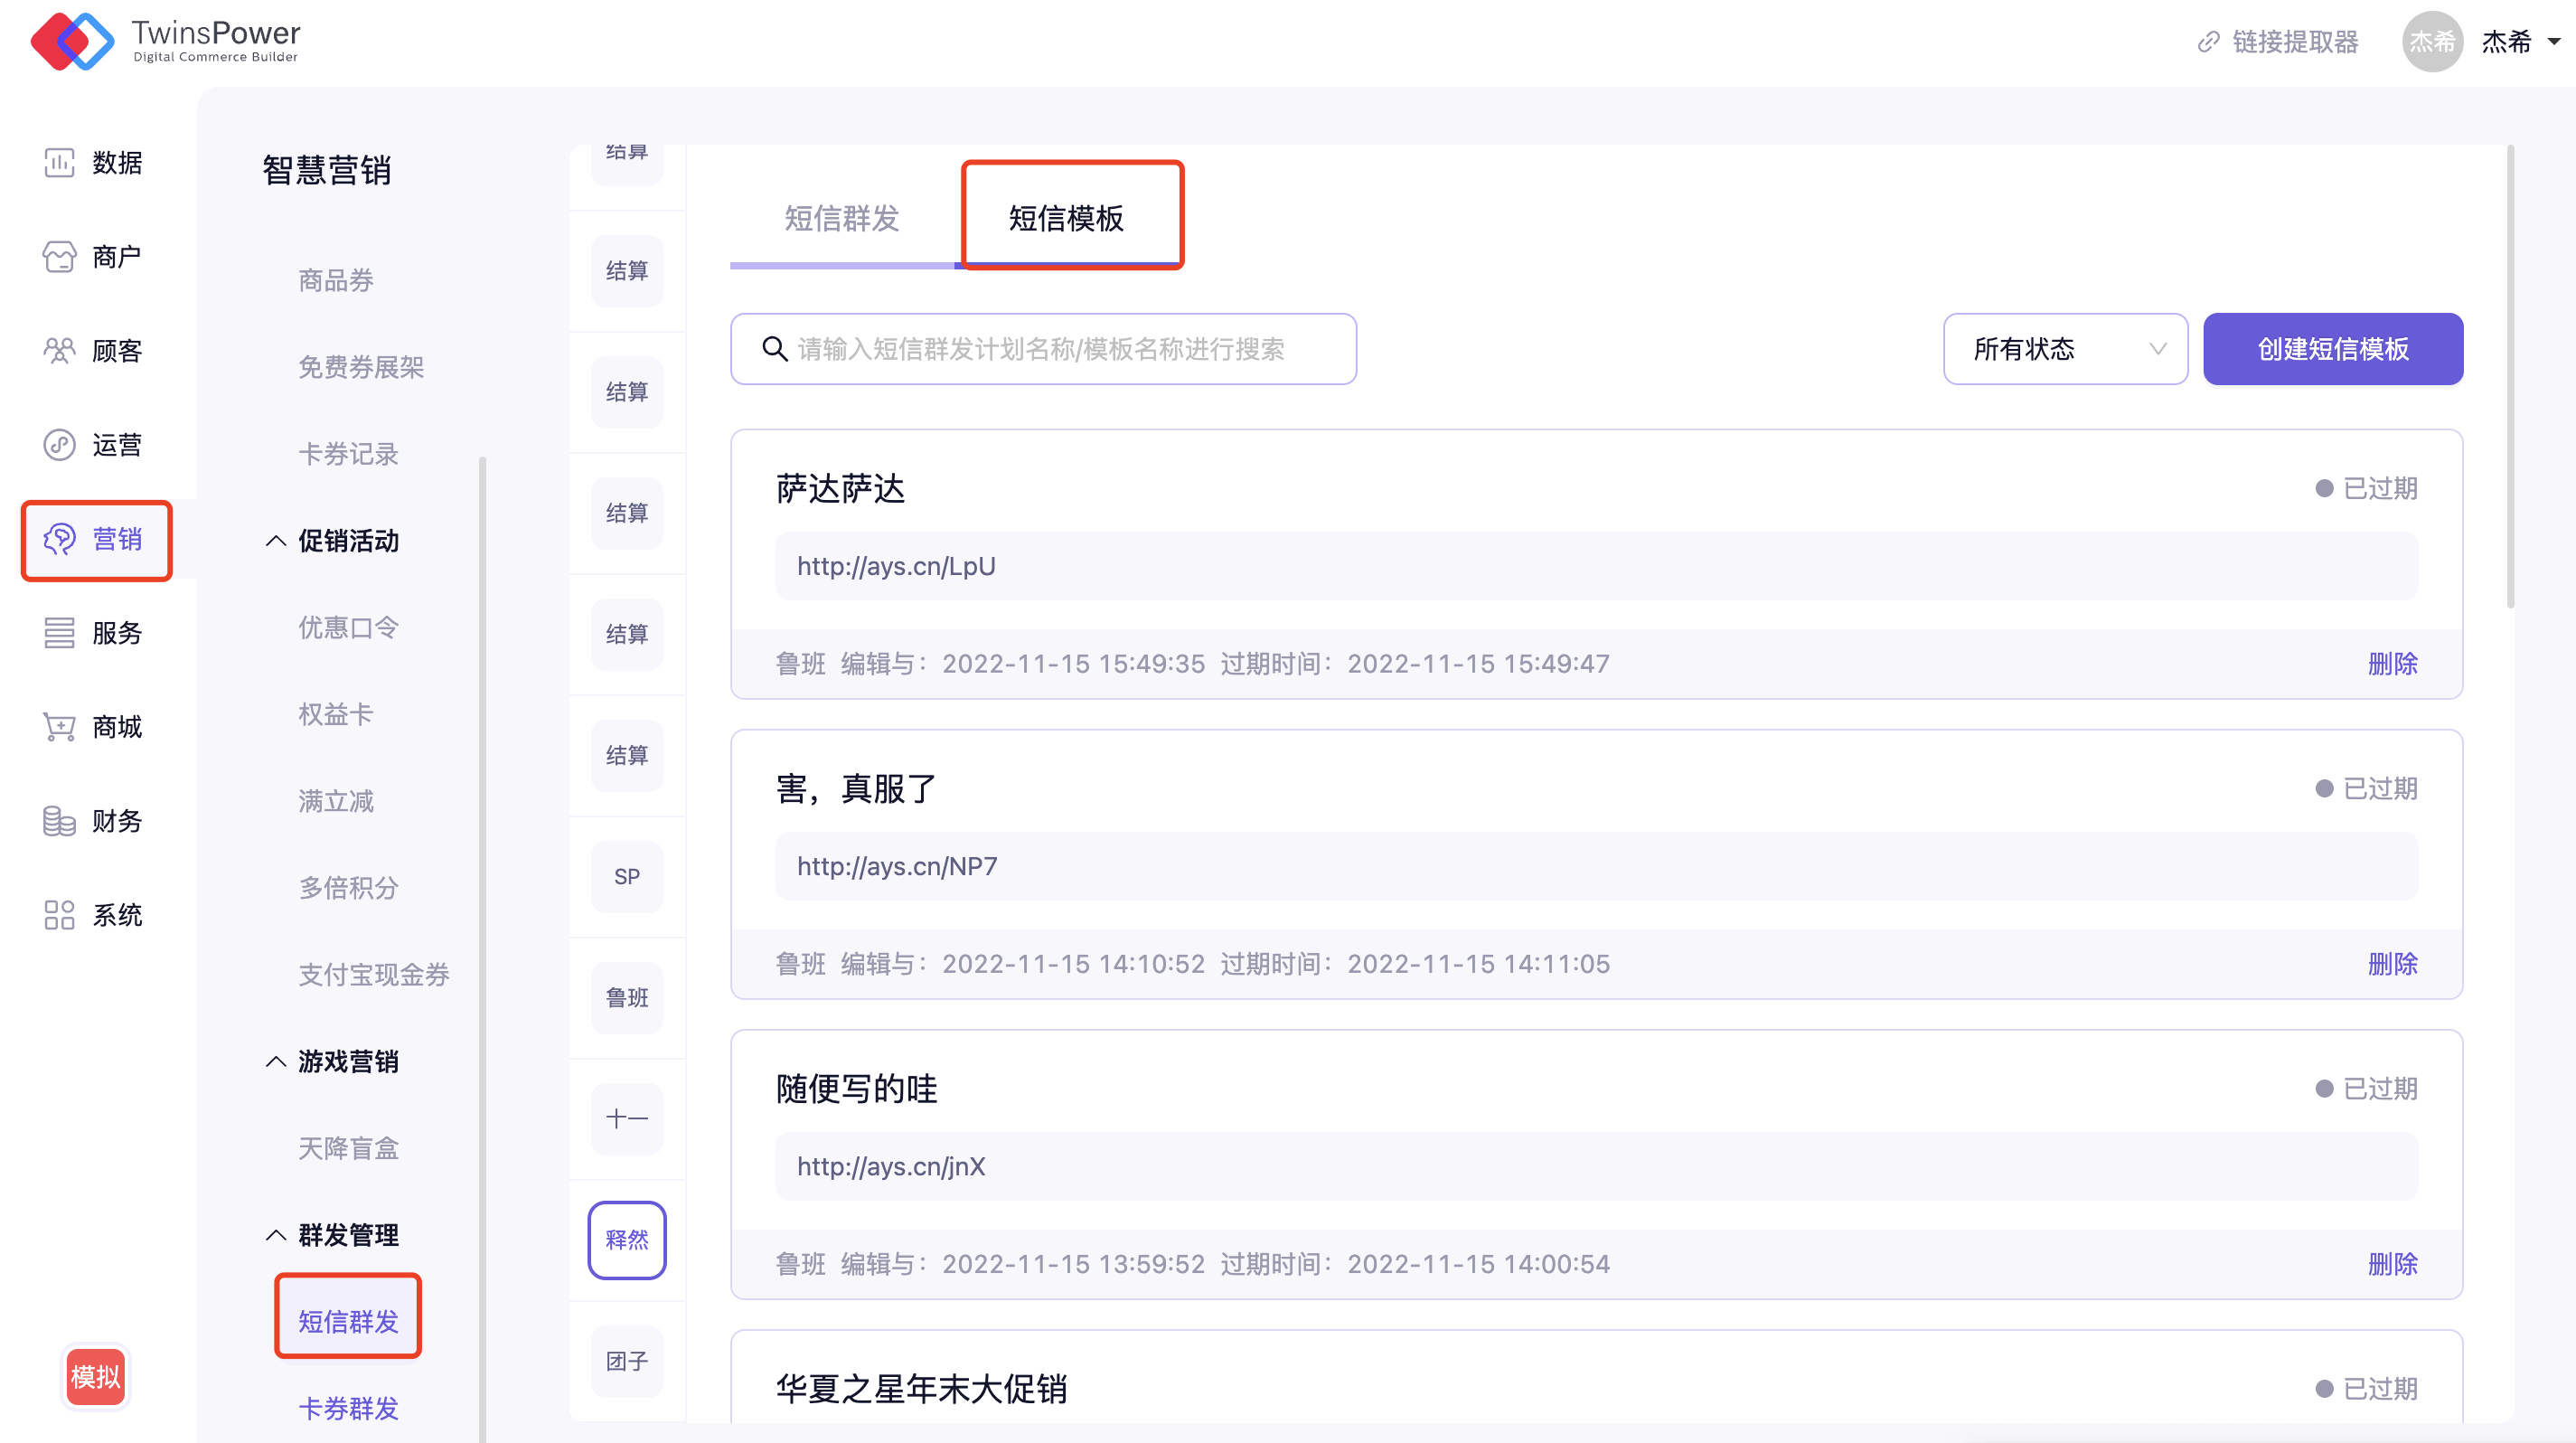The height and width of the screenshot is (1443, 2576).
Task: Open 运营 icon in left navigation
Action: tap(59, 445)
